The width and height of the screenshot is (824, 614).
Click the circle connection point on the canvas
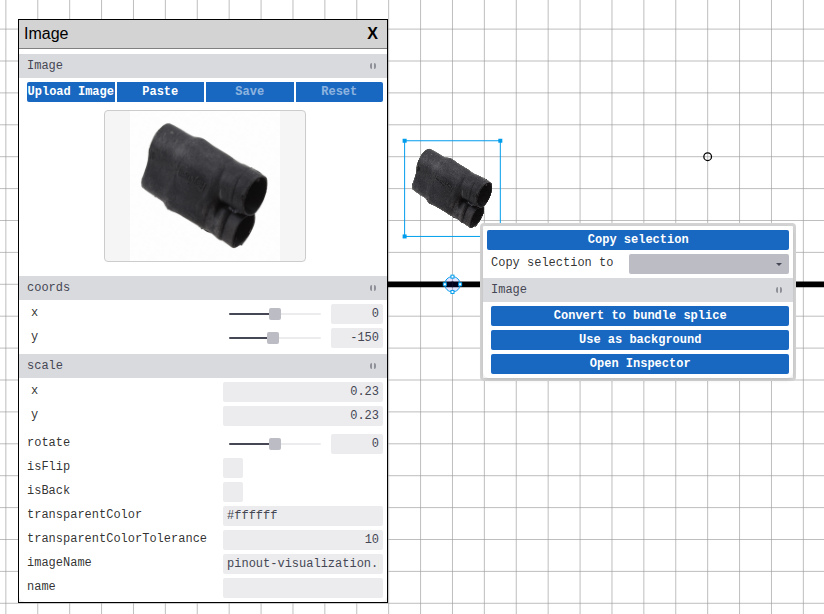pyautogui.click(x=707, y=156)
